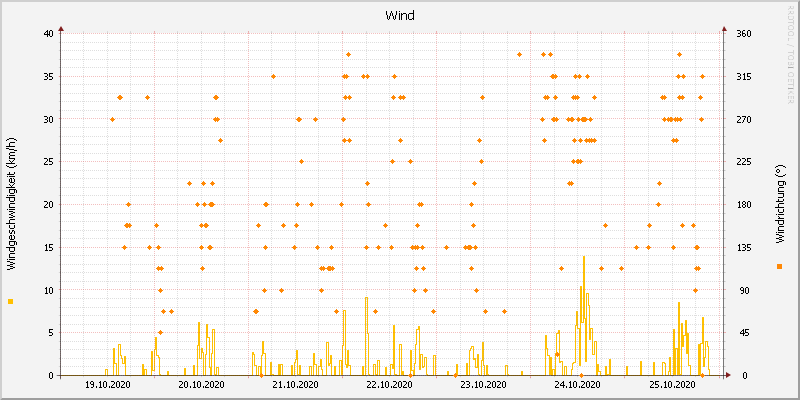The height and width of the screenshot is (400, 800).
Task: Click left axis value 25
Action: [48, 162]
